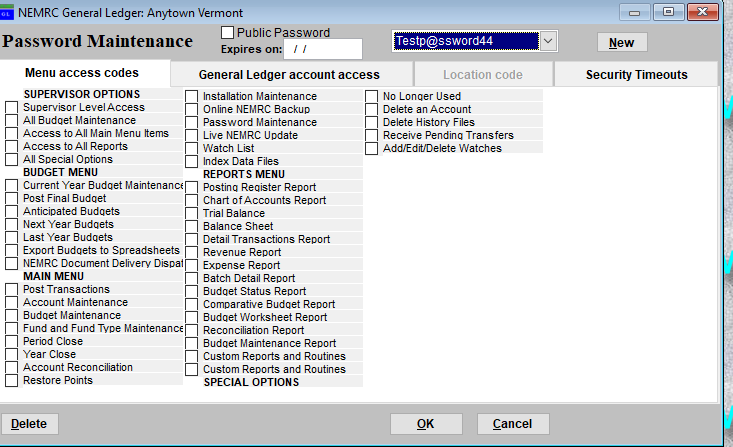Tick No Longer Used checkbox
733x447 pixels.
372,96
